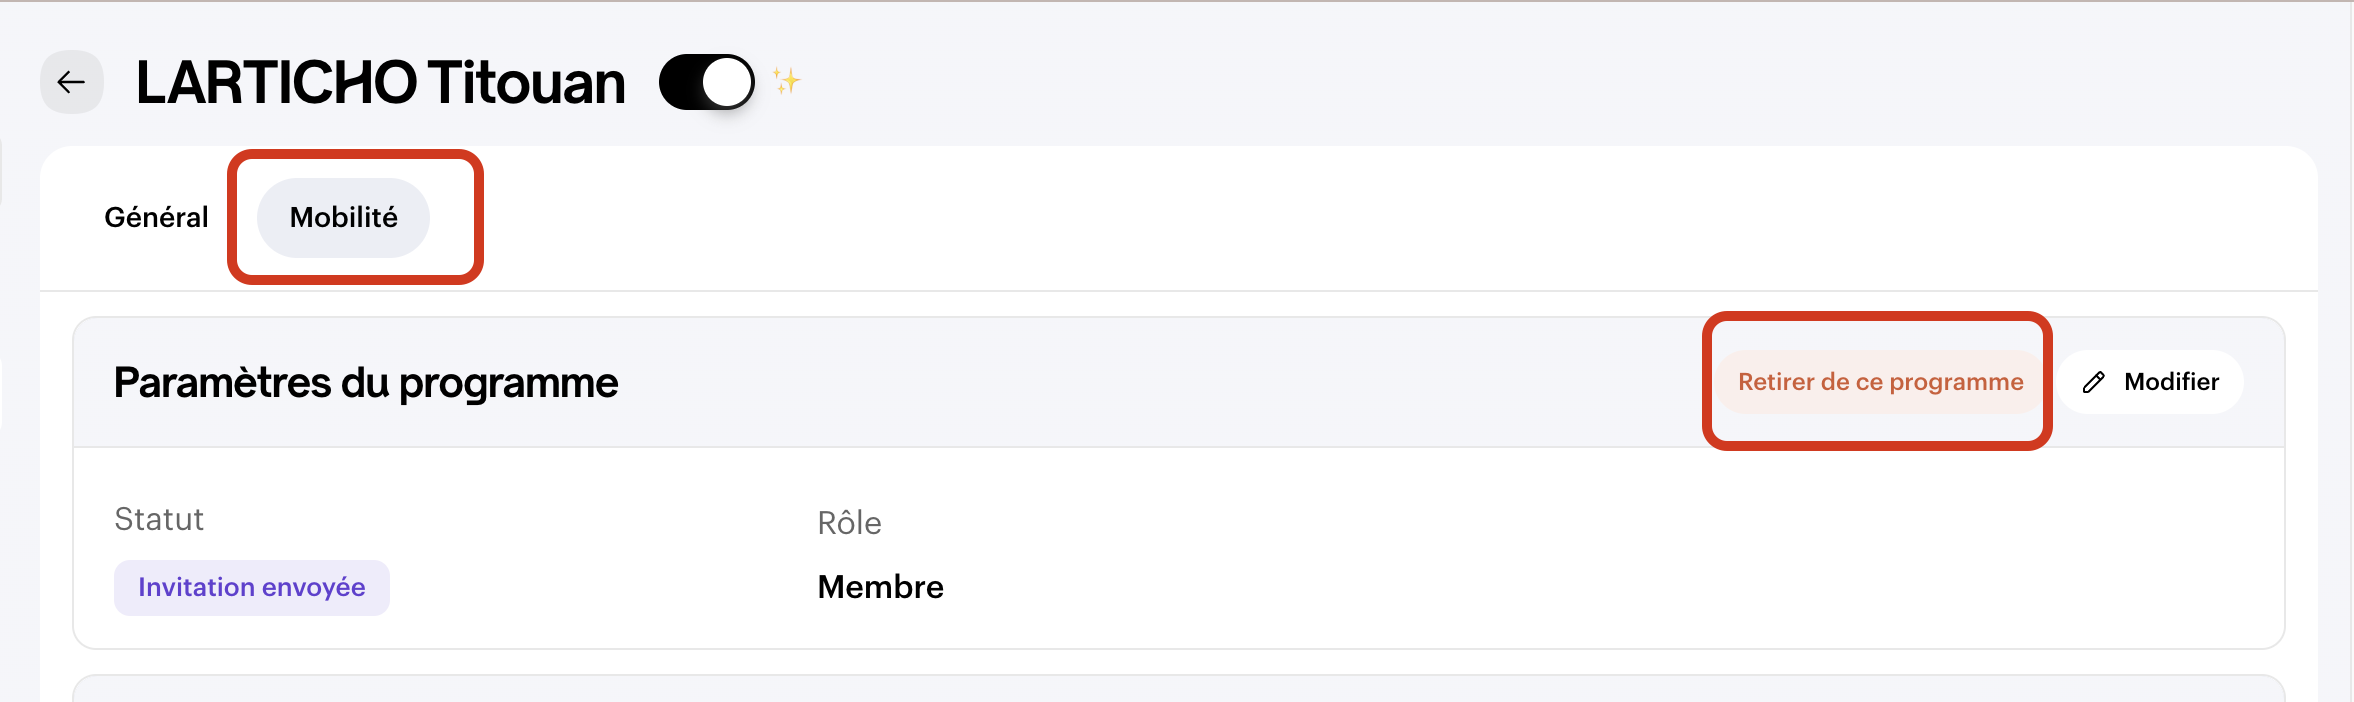Click the Paramètres du programme heading

pos(366,383)
